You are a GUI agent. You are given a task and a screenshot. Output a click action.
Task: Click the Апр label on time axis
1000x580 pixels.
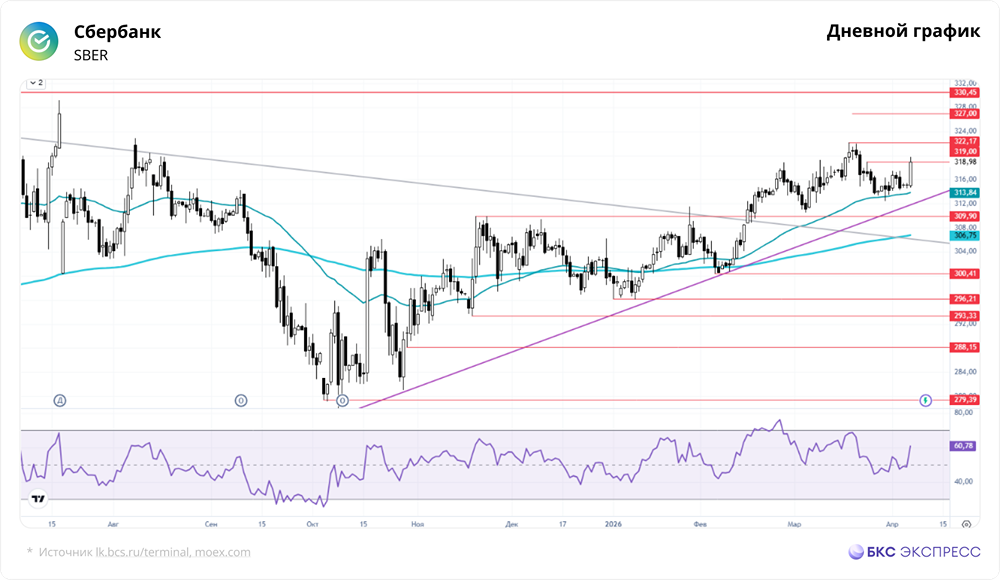[x=892, y=524]
